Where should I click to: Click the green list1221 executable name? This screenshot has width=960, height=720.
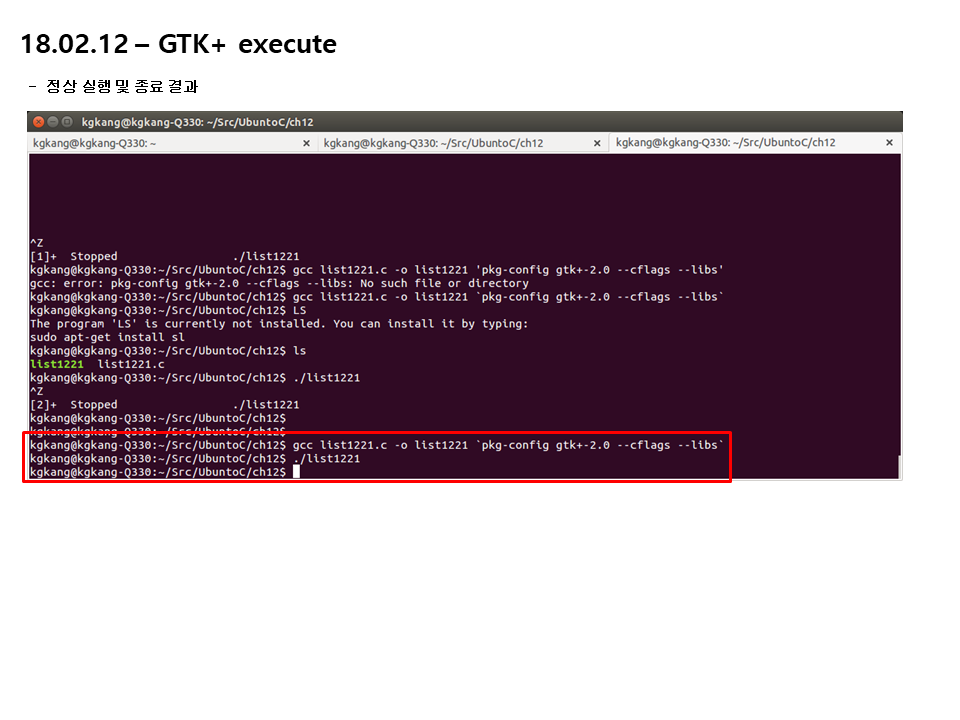pyautogui.click(x=56, y=364)
